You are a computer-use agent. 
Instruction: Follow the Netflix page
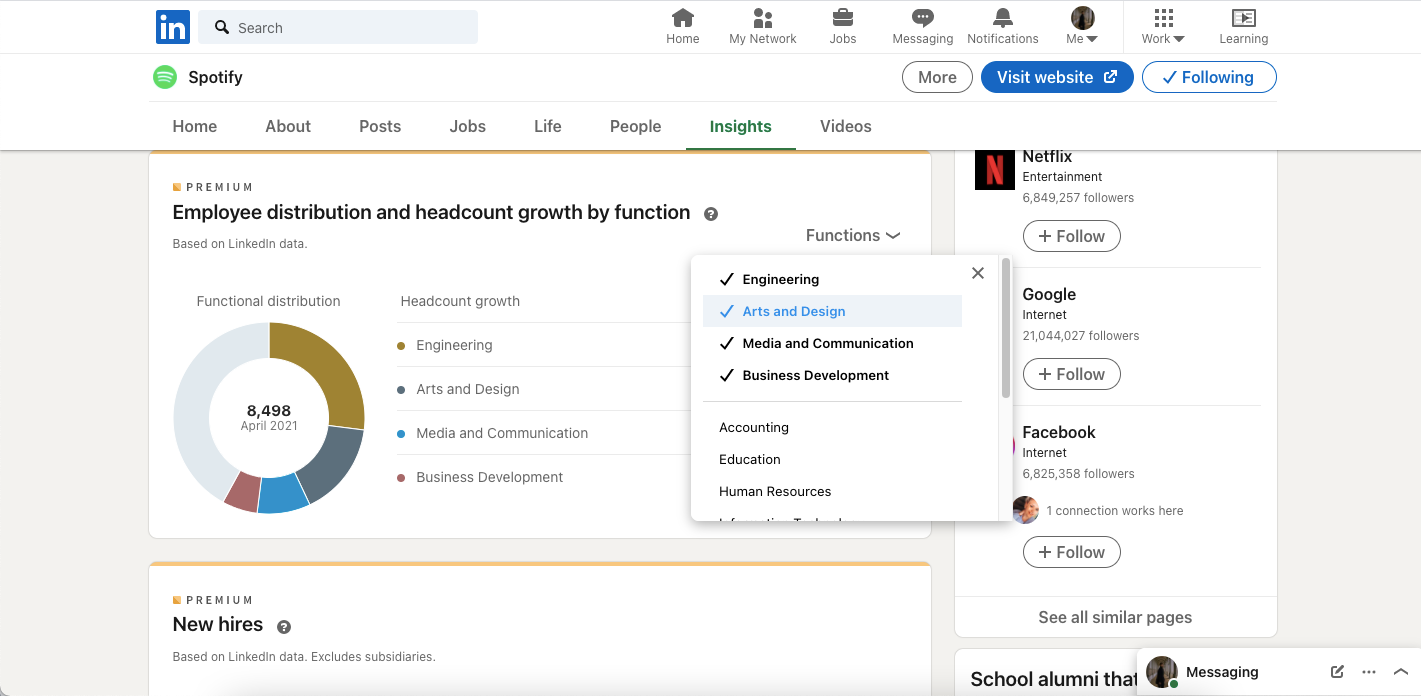point(1071,236)
